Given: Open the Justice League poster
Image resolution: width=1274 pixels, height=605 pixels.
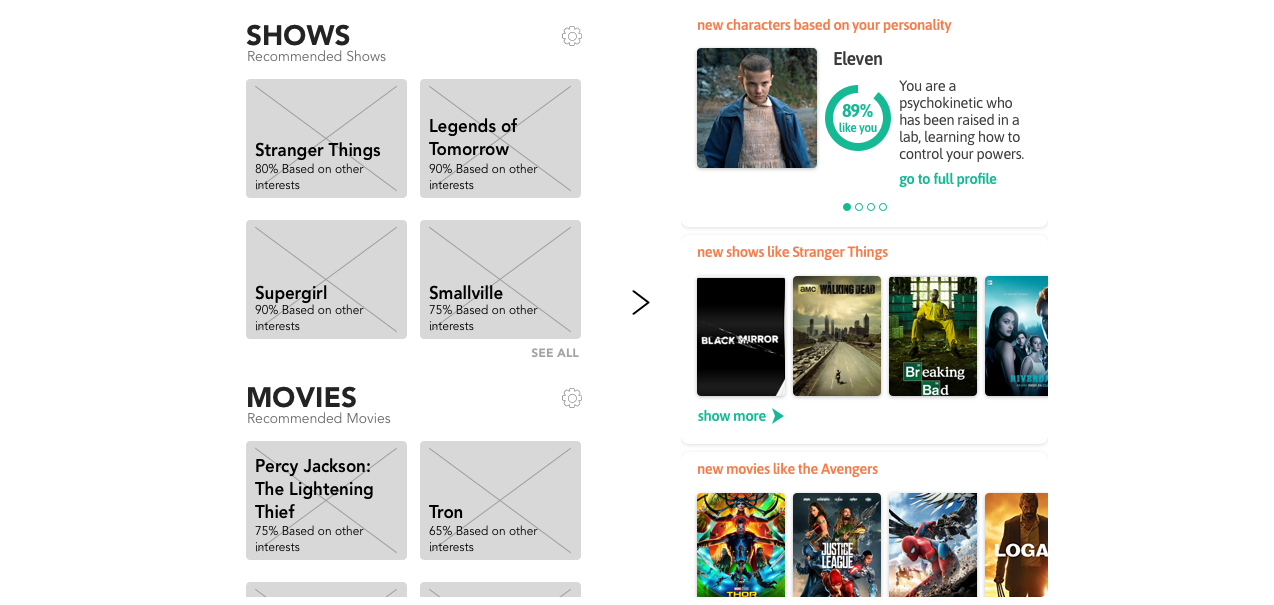Looking at the screenshot, I should coord(837,545).
